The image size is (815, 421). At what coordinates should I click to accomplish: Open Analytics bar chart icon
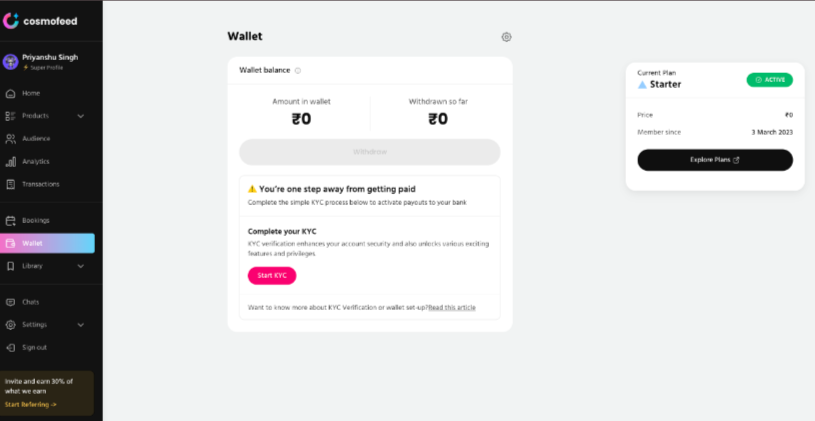pyautogui.click(x=10, y=162)
